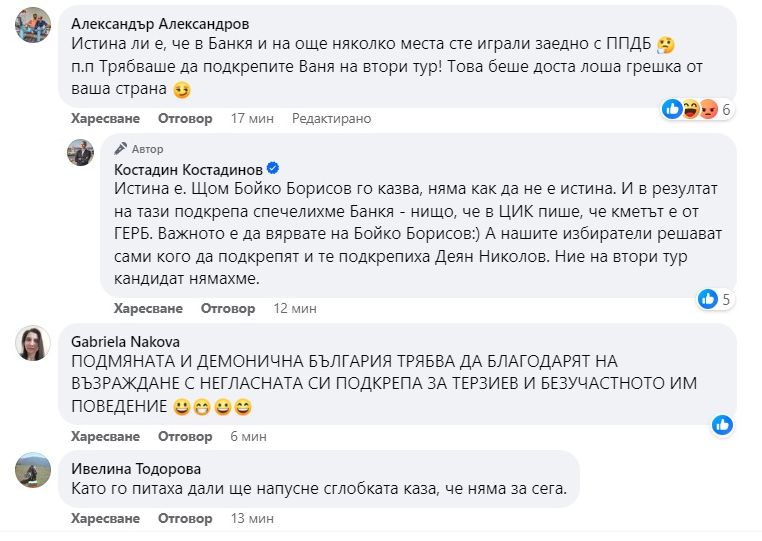Like Александър Александров's comment with Харесване
762x541 pixels.
[x=98, y=118]
